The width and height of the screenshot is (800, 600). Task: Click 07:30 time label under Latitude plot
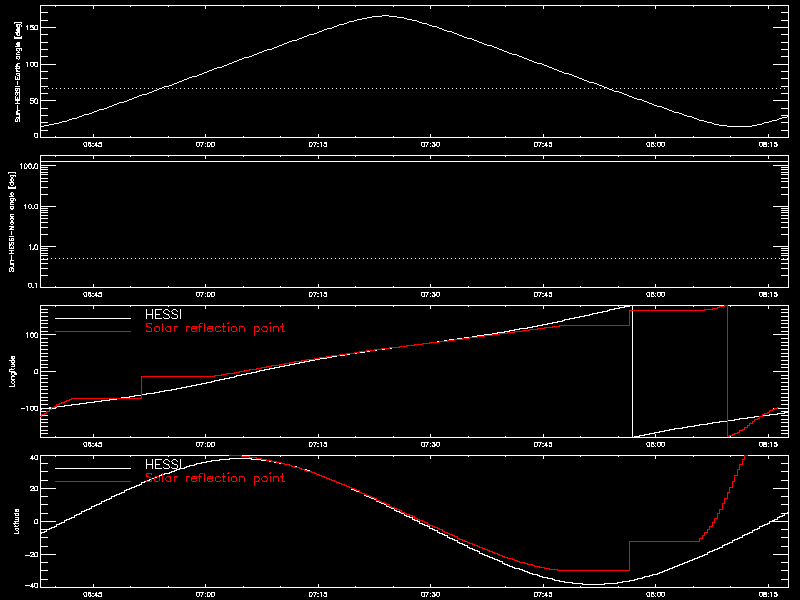430,594
